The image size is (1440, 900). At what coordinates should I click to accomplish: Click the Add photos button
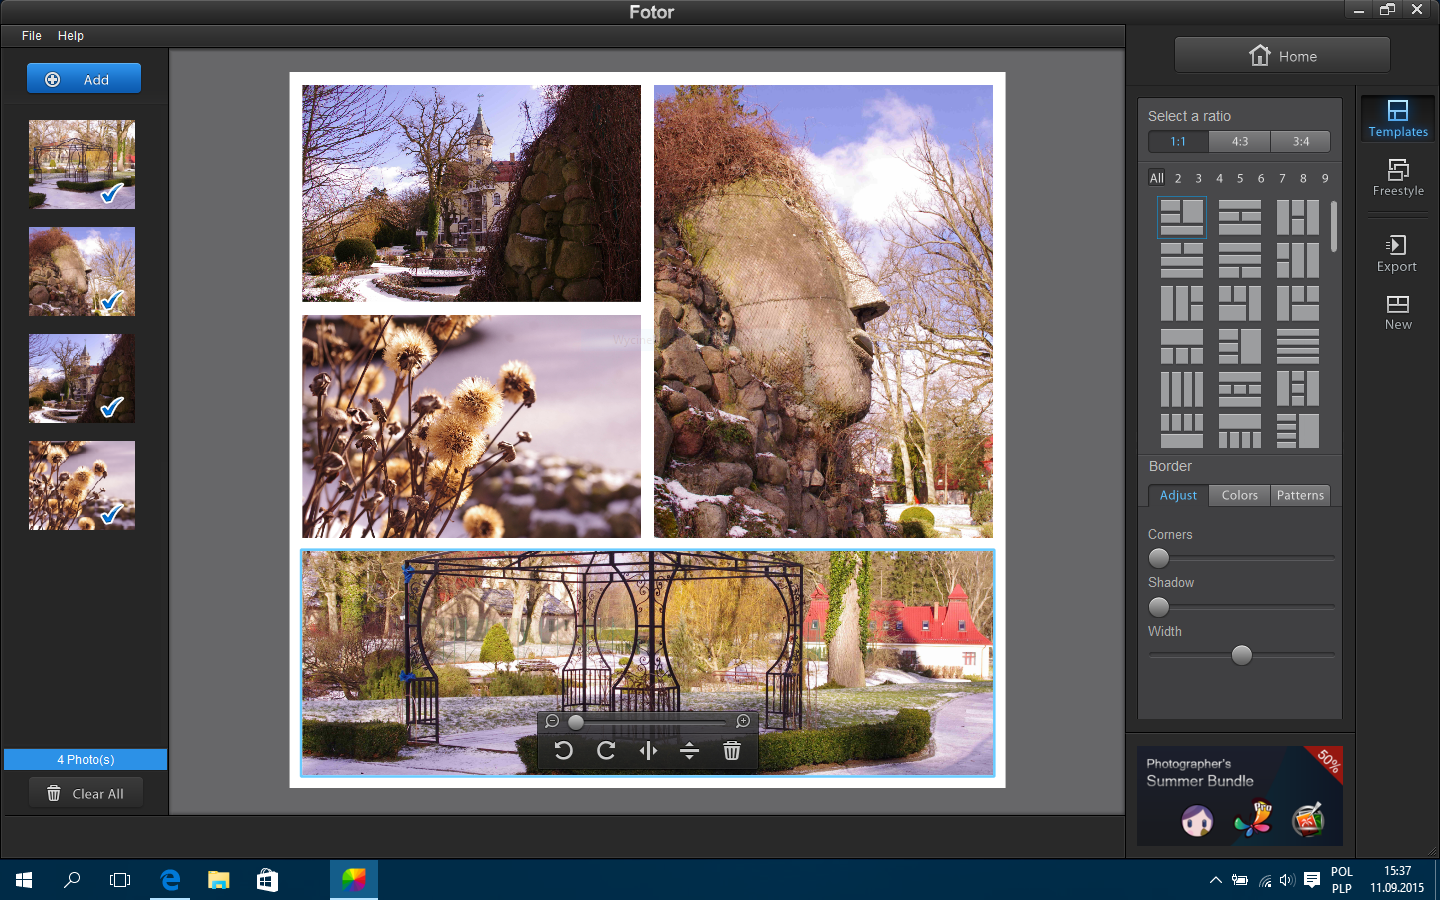pos(84,79)
